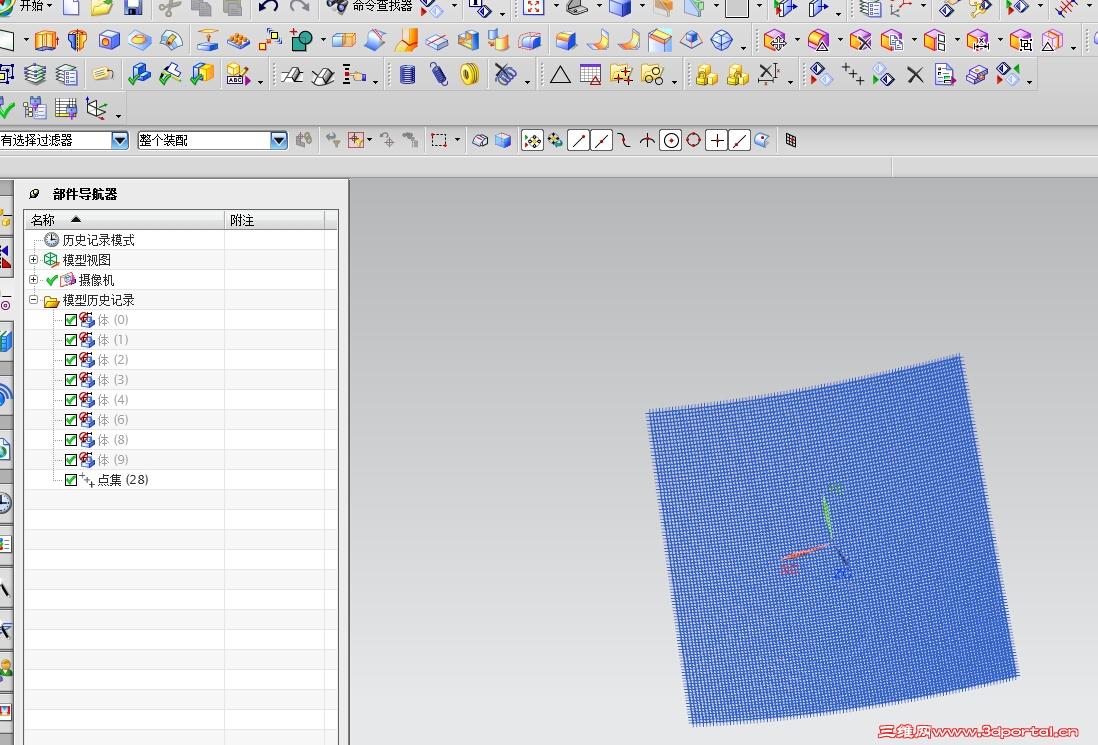The width and height of the screenshot is (1098, 745).
Task: Click the Save floppy disk icon
Action: (x=132, y=8)
